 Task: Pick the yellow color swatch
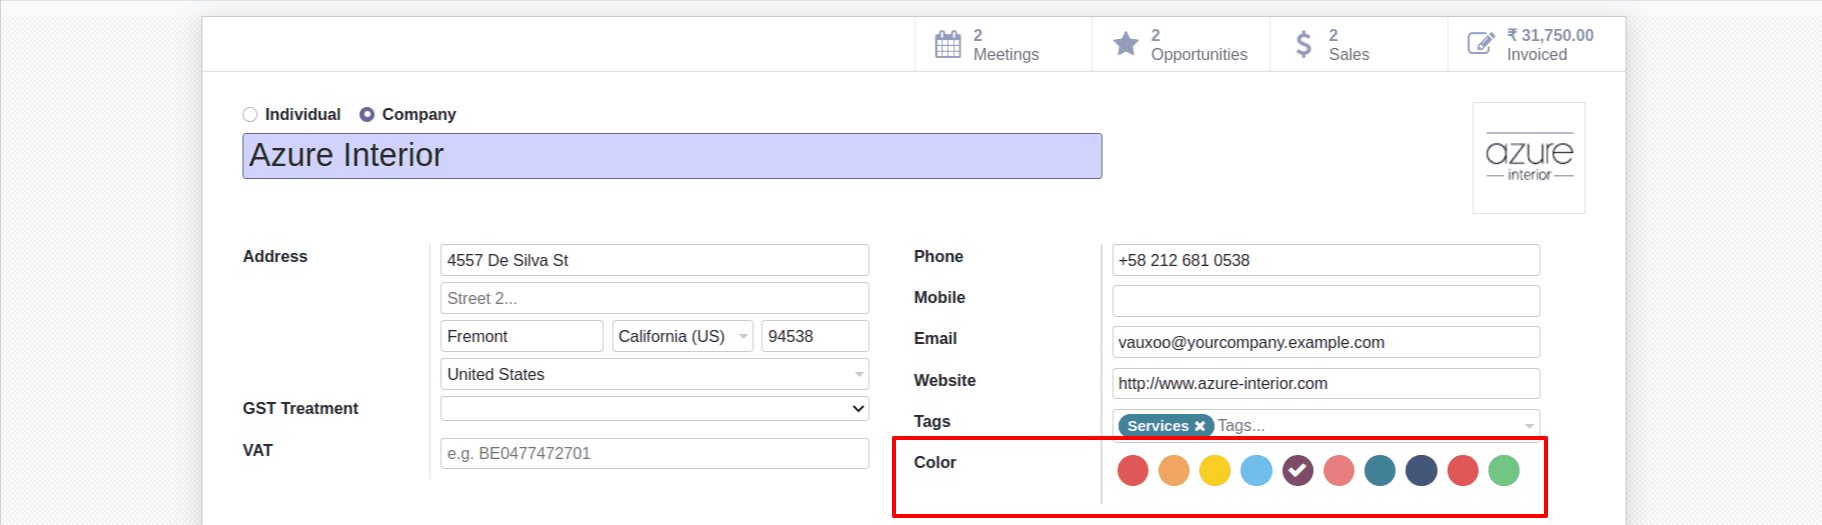(x=1215, y=470)
